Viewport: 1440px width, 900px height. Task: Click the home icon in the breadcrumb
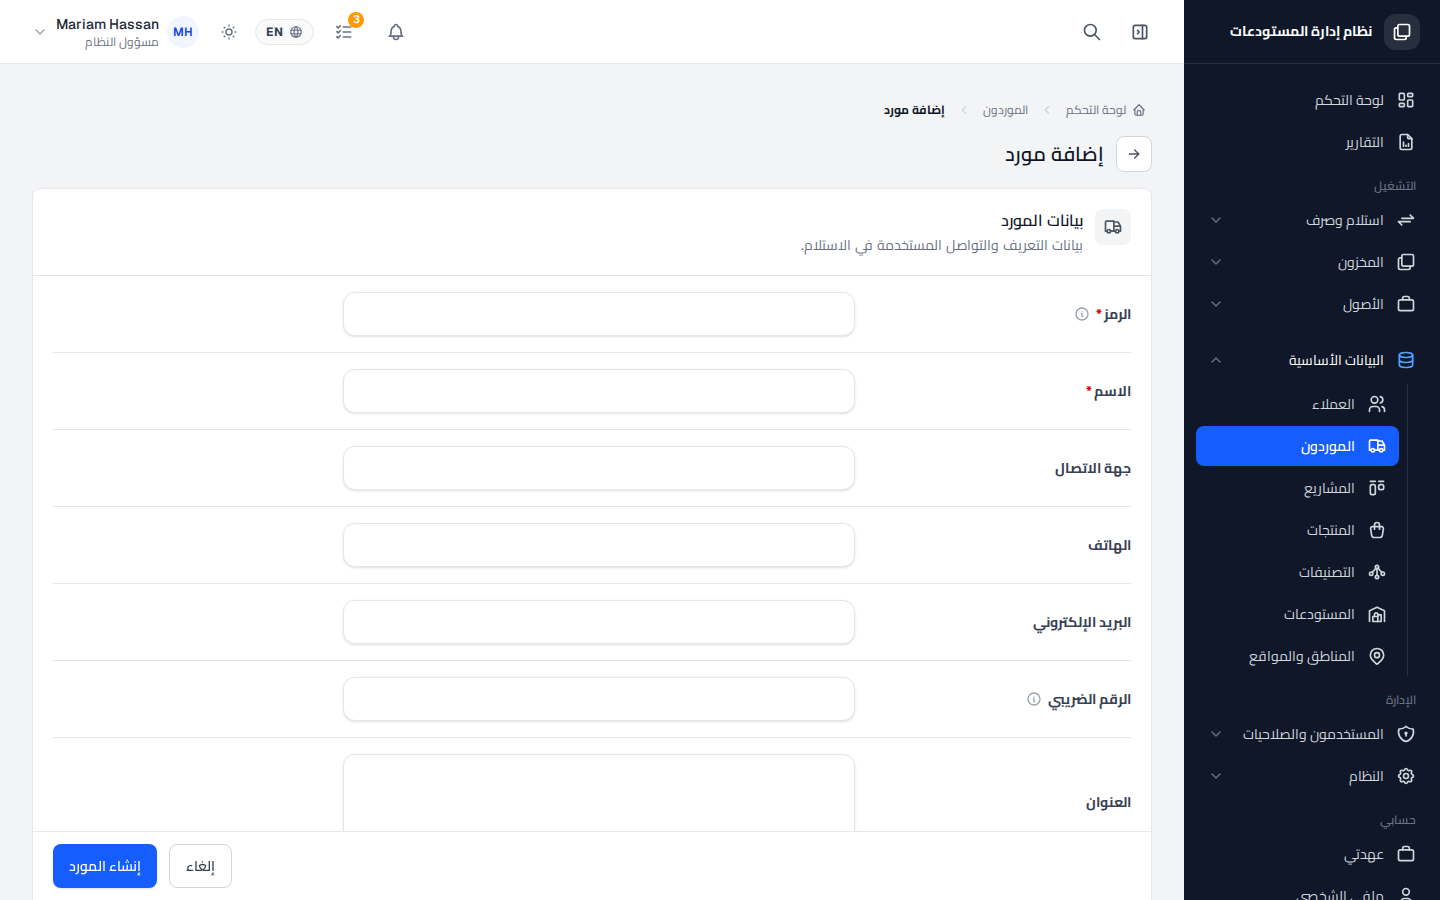point(1139,110)
